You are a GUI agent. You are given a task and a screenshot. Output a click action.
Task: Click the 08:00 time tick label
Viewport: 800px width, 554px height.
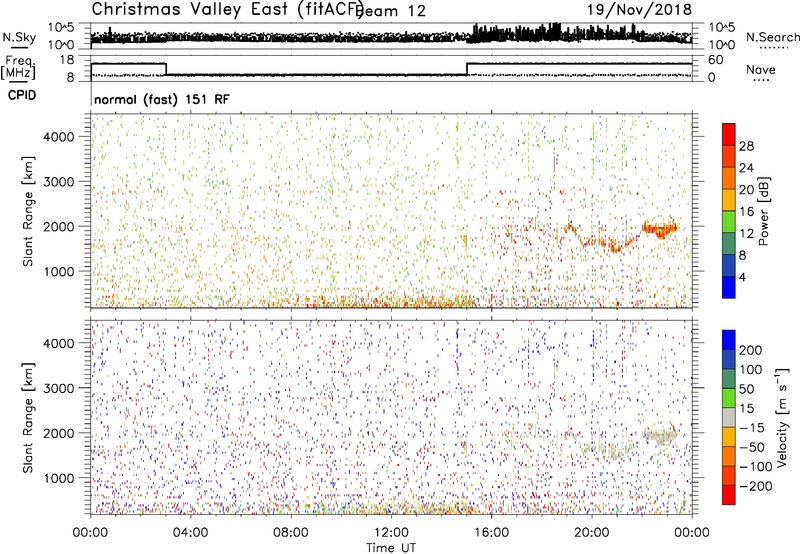pyautogui.click(x=291, y=533)
